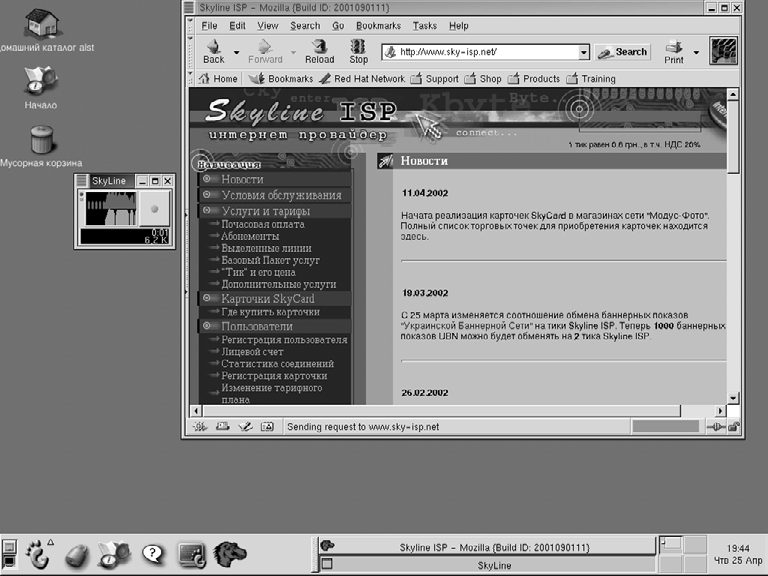Viewport: 768px width, 576px height.
Task: Go back using the Back arrow
Action: pyautogui.click(x=214, y=51)
